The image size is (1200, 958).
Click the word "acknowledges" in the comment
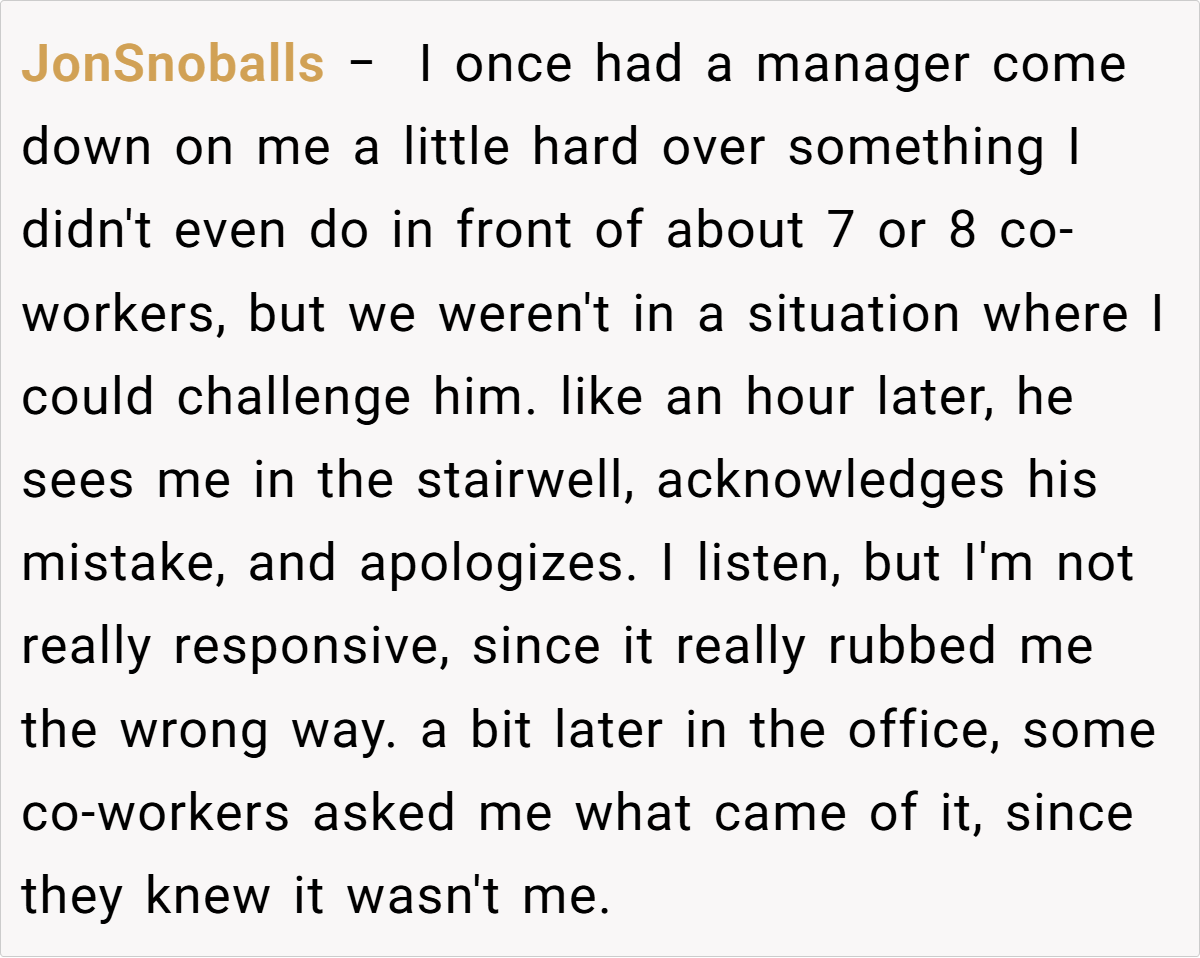click(x=829, y=481)
